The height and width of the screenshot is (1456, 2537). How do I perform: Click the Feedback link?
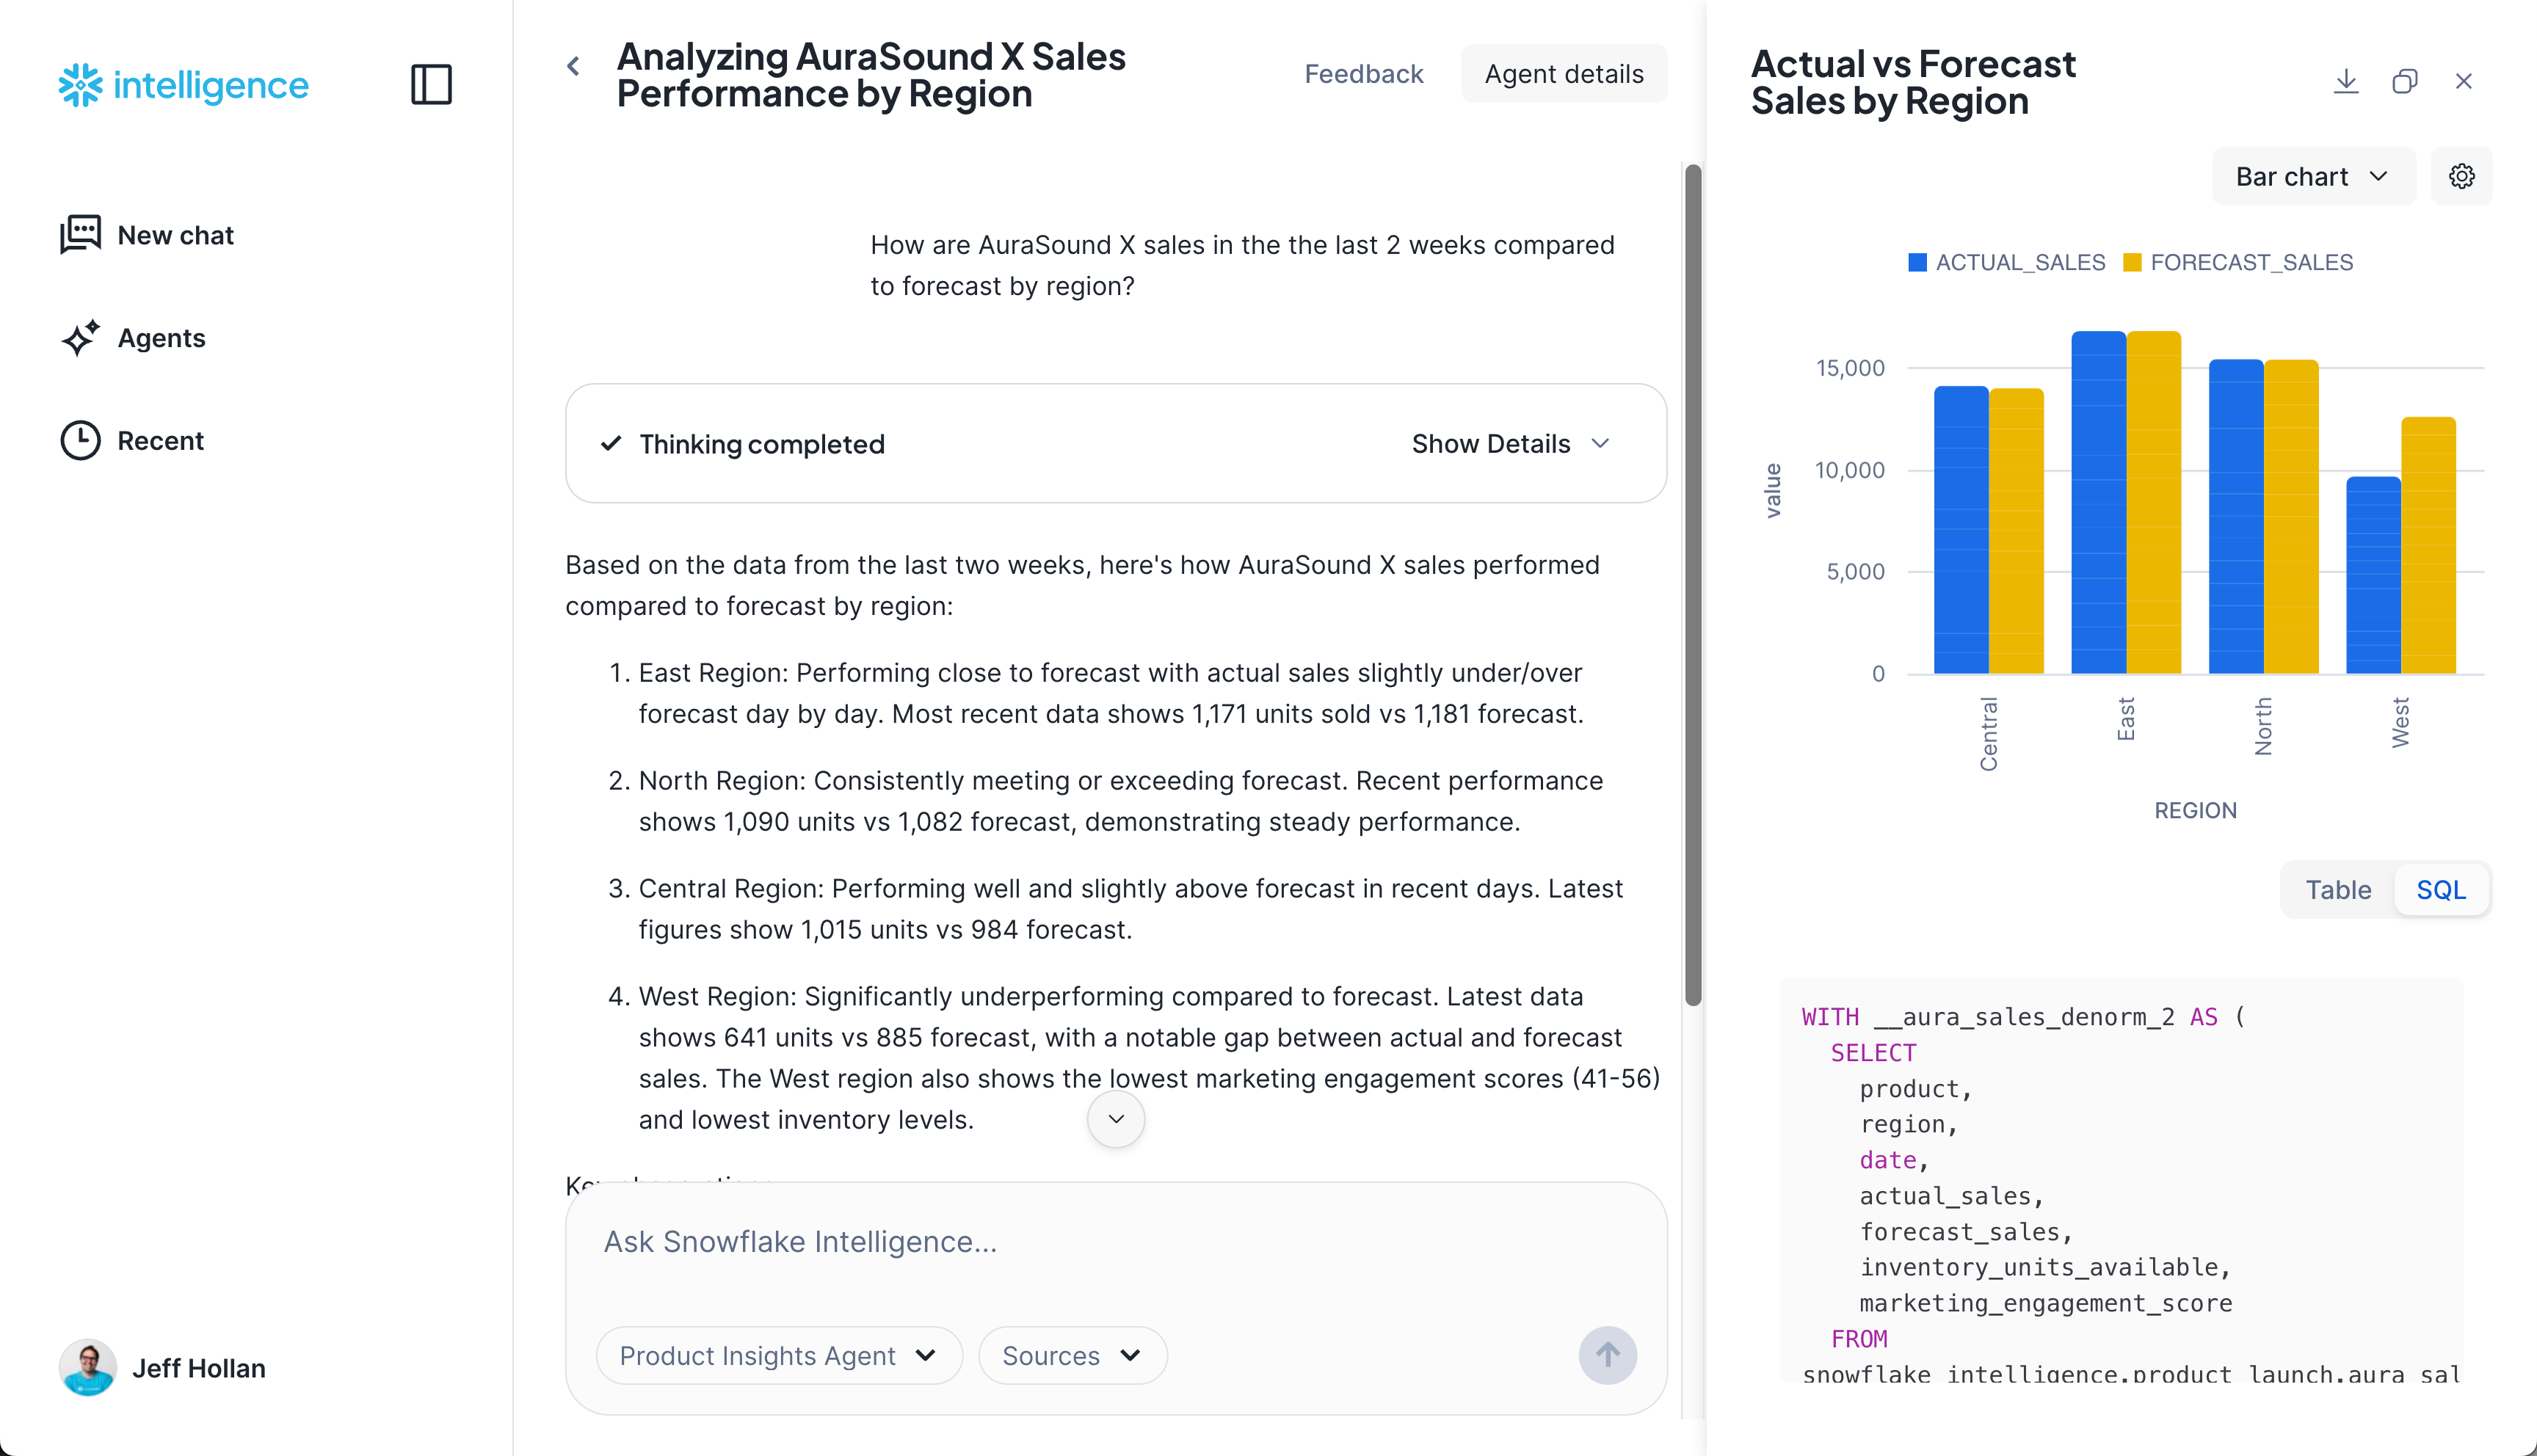(x=1363, y=74)
